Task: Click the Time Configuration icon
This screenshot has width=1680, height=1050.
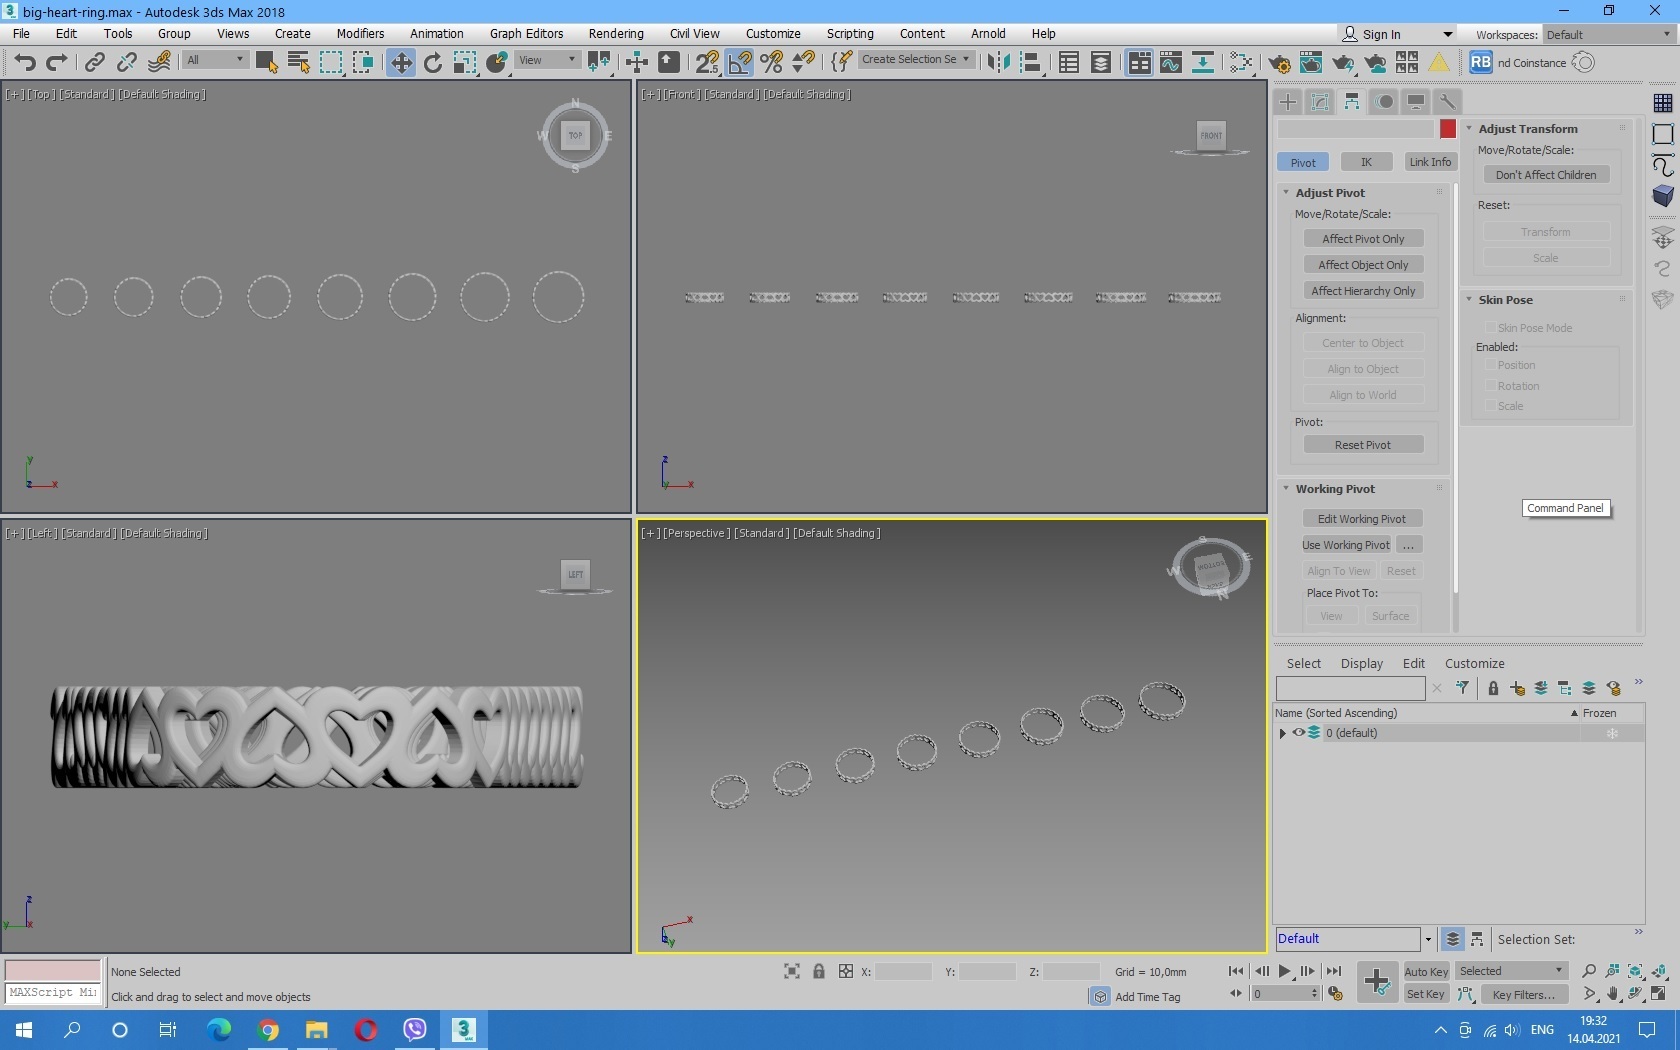Action: click(1334, 993)
